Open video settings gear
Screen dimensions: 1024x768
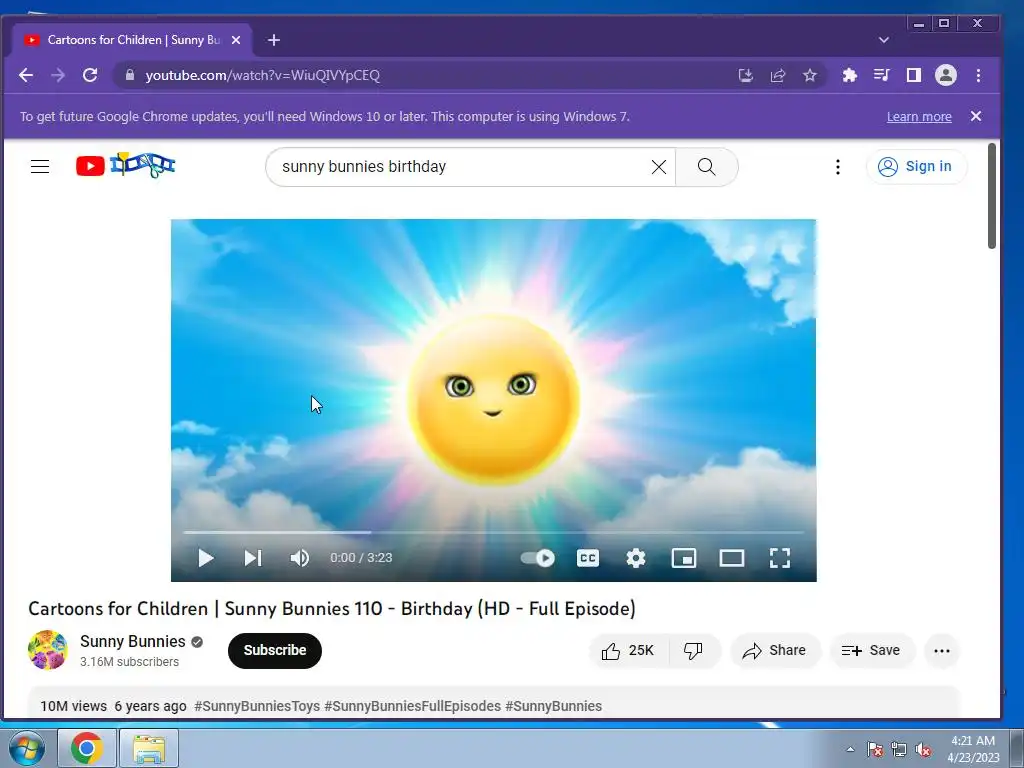pyautogui.click(x=635, y=558)
